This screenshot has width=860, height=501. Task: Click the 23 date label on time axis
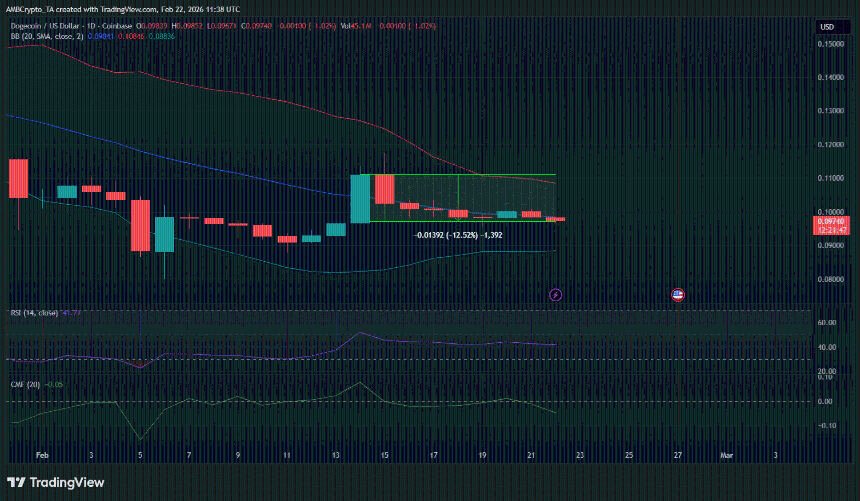580,455
